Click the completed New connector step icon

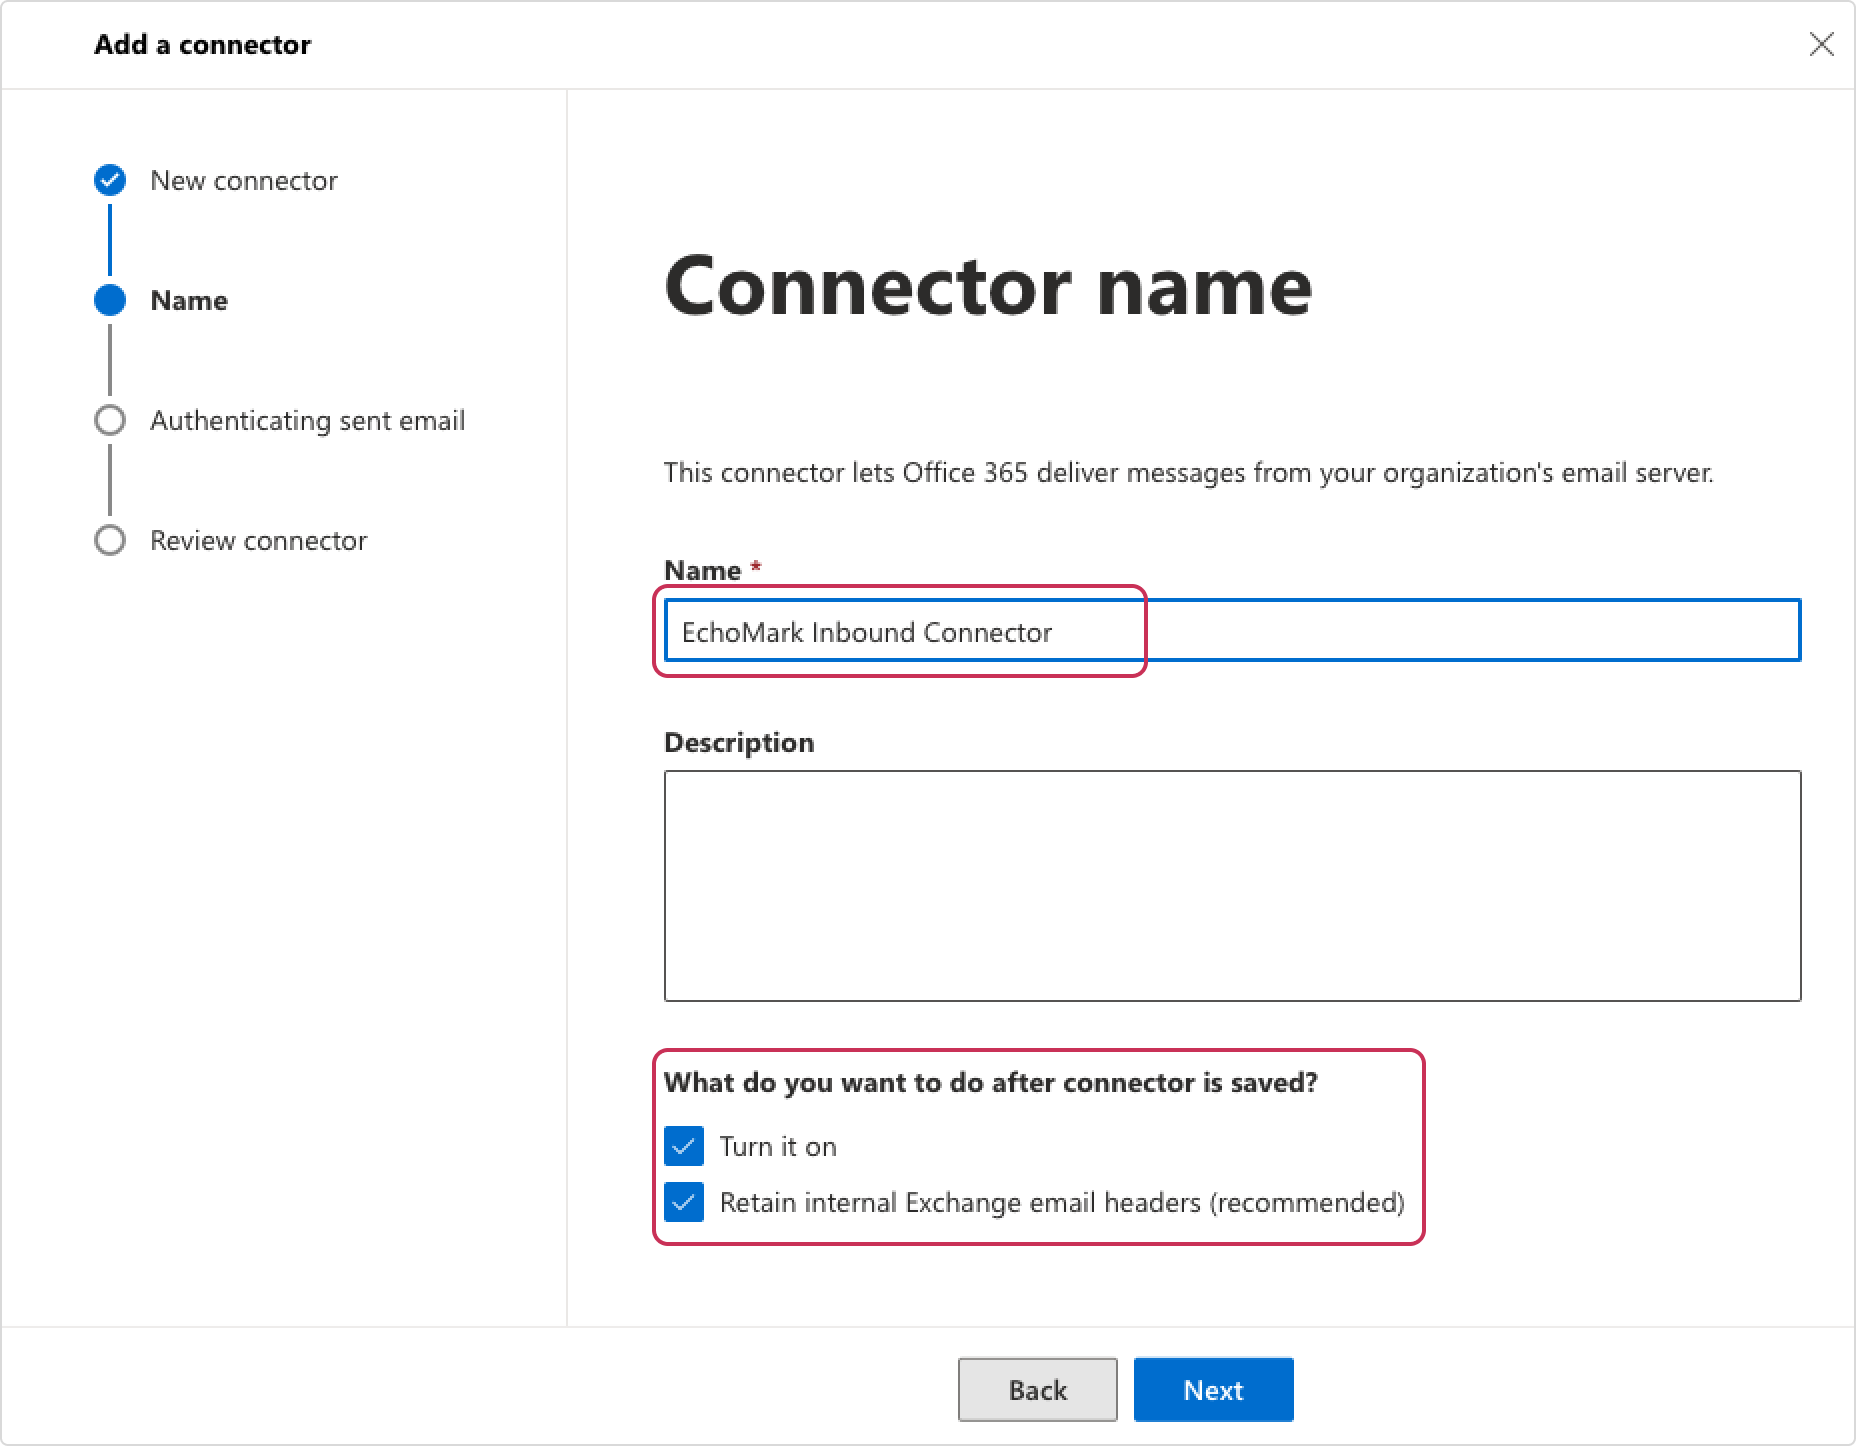pos(110,180)
